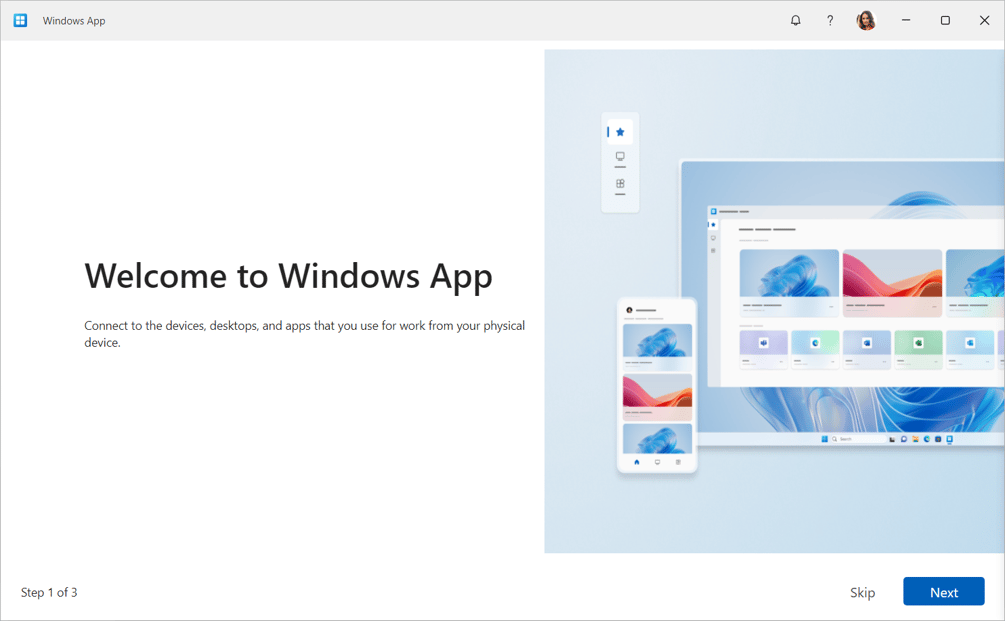Click the phone mockup in the illustration
Screen dimensions: 1005x621
pyautogui.click(x=657, y=385)
